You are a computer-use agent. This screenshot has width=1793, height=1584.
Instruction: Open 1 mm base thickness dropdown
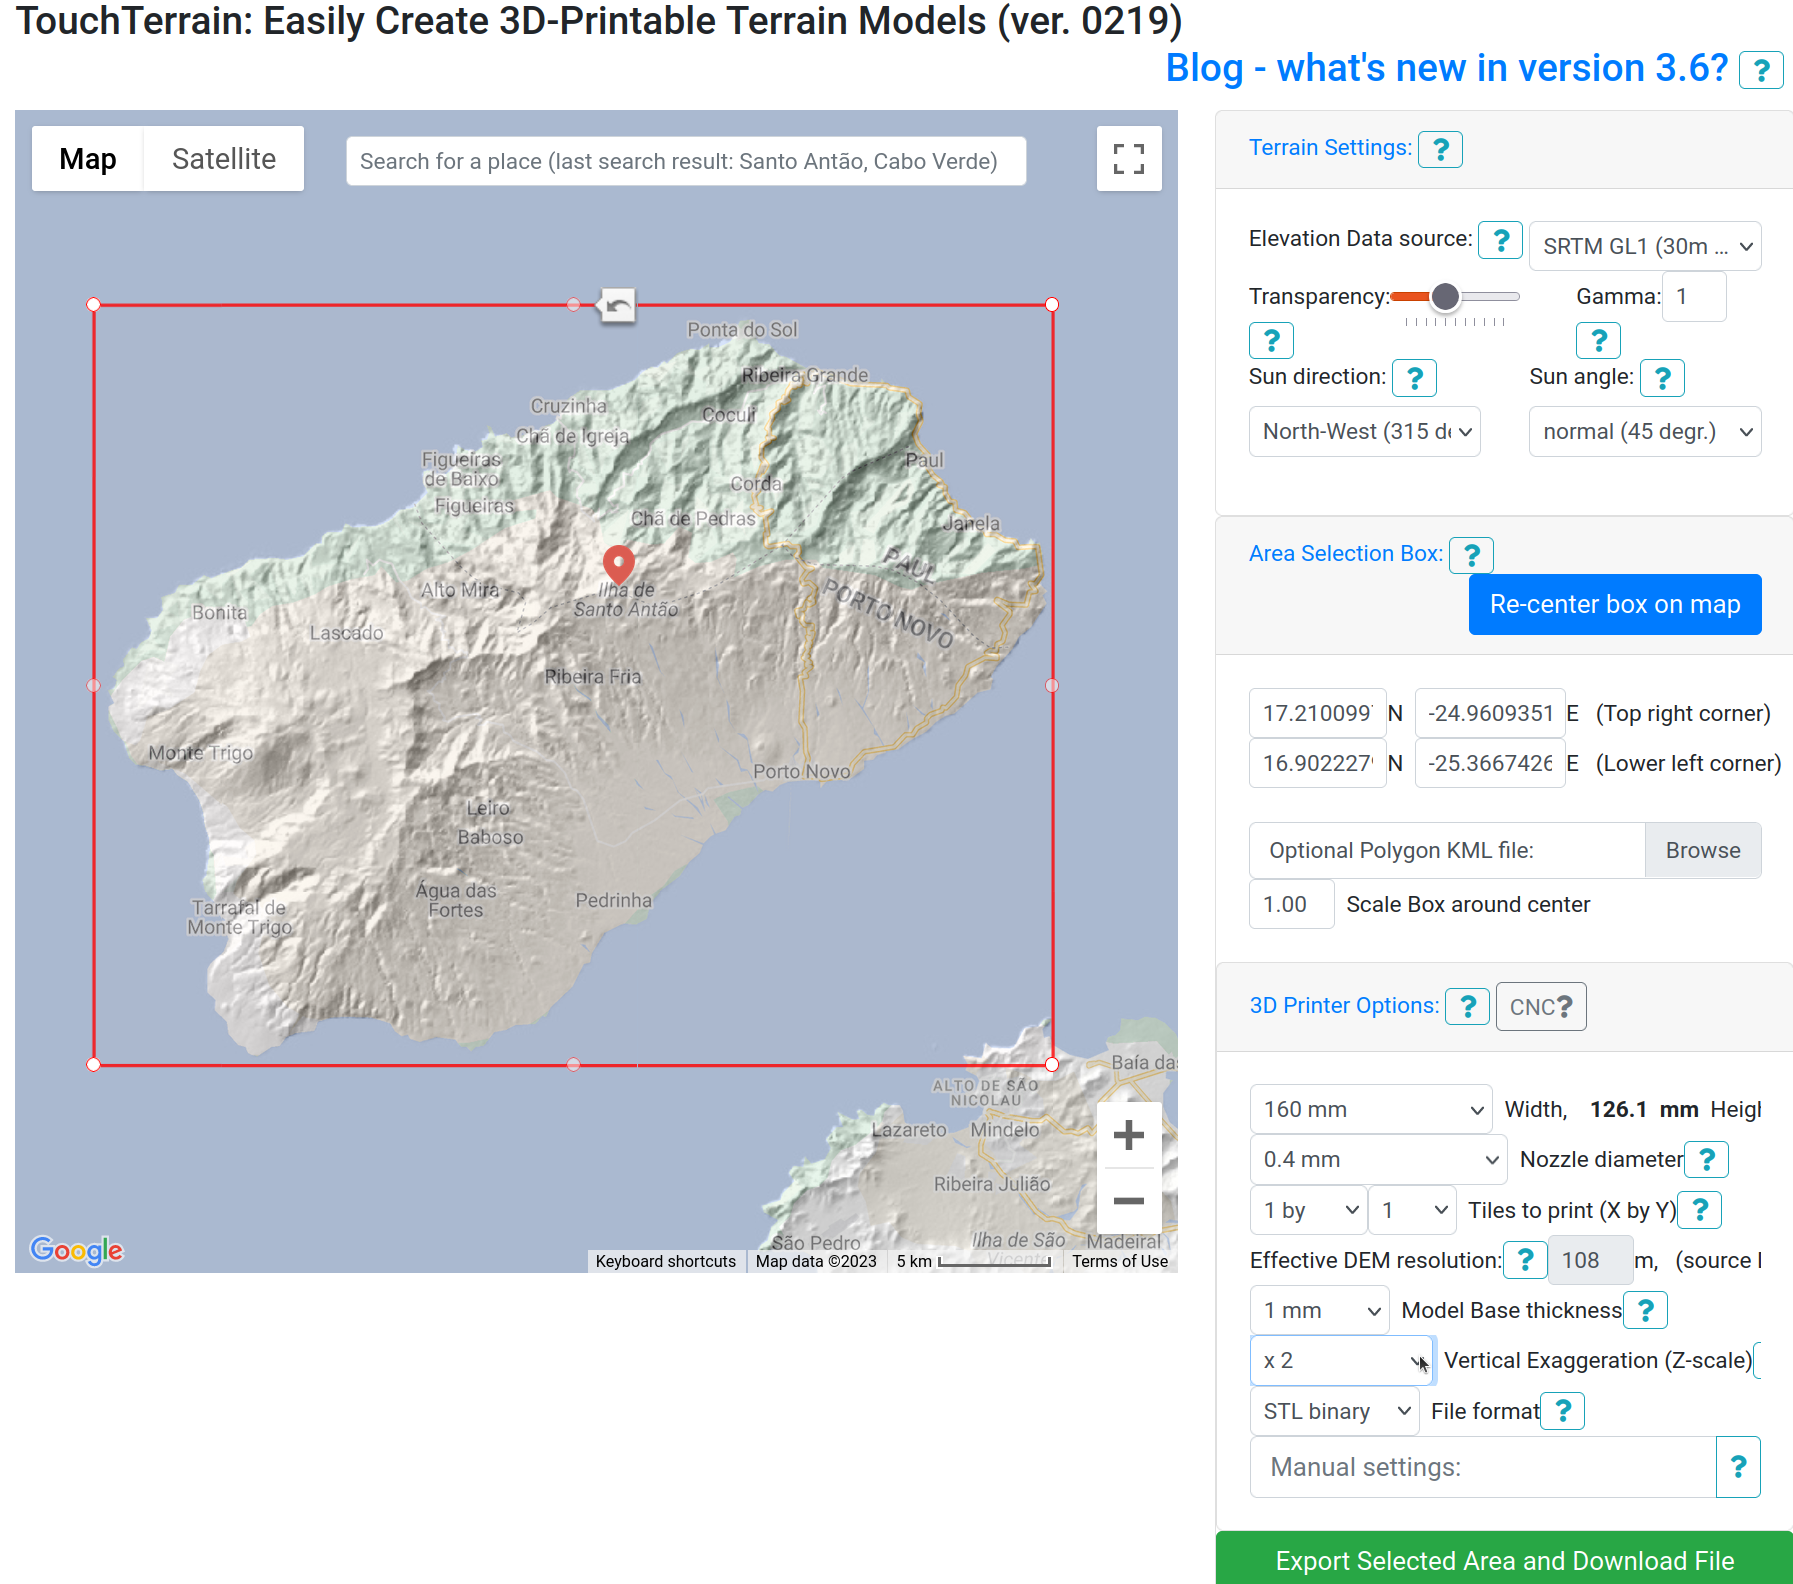[x=1320, y=1310]
